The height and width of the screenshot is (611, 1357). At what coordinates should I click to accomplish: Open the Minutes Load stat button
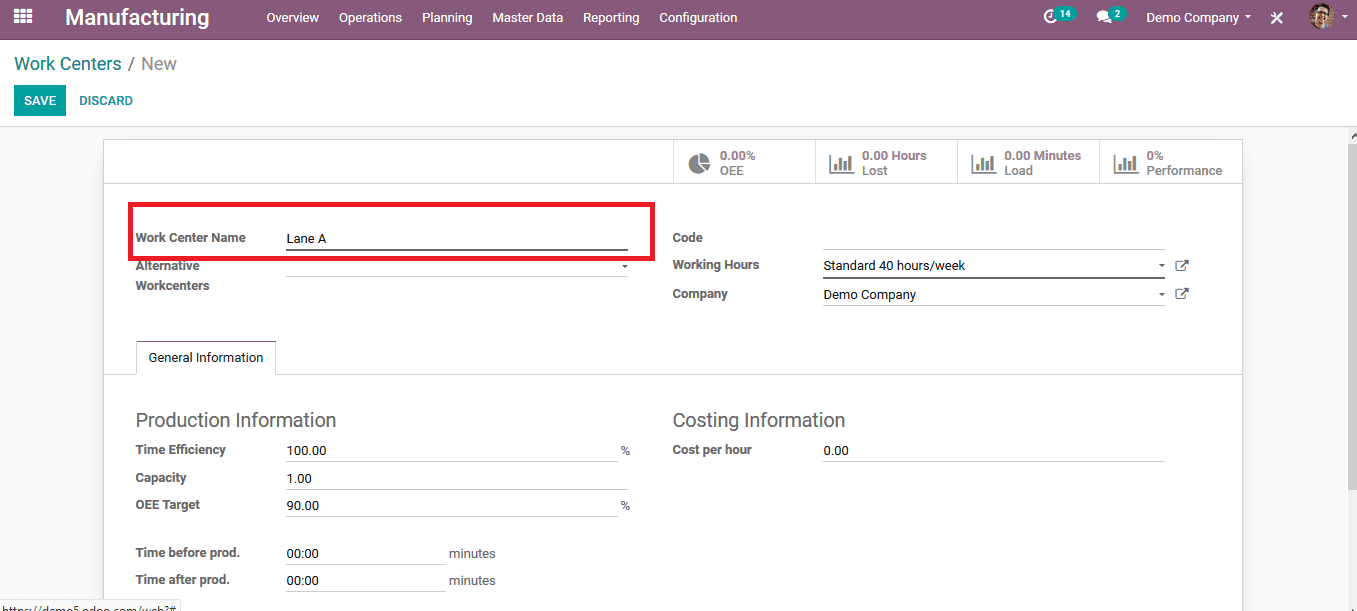coord(1028,163)
